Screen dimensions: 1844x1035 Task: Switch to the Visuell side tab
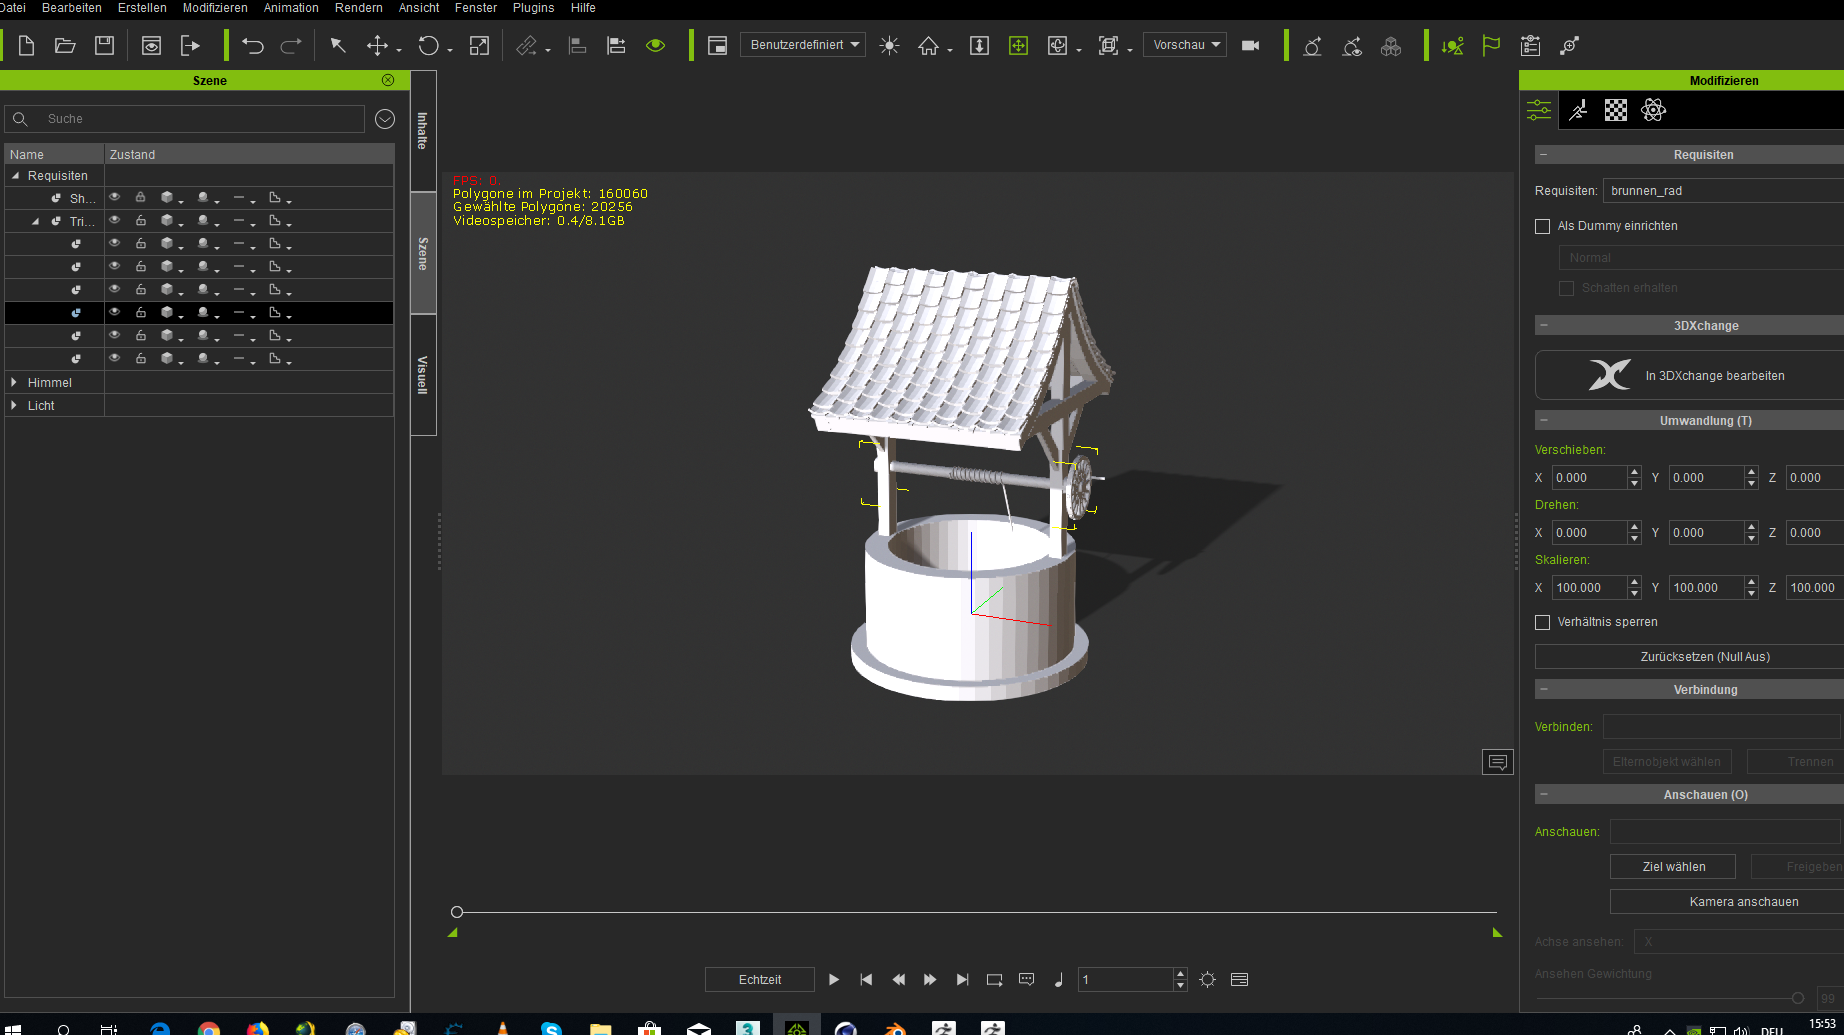pyautogui.click(x=423, y=375)
